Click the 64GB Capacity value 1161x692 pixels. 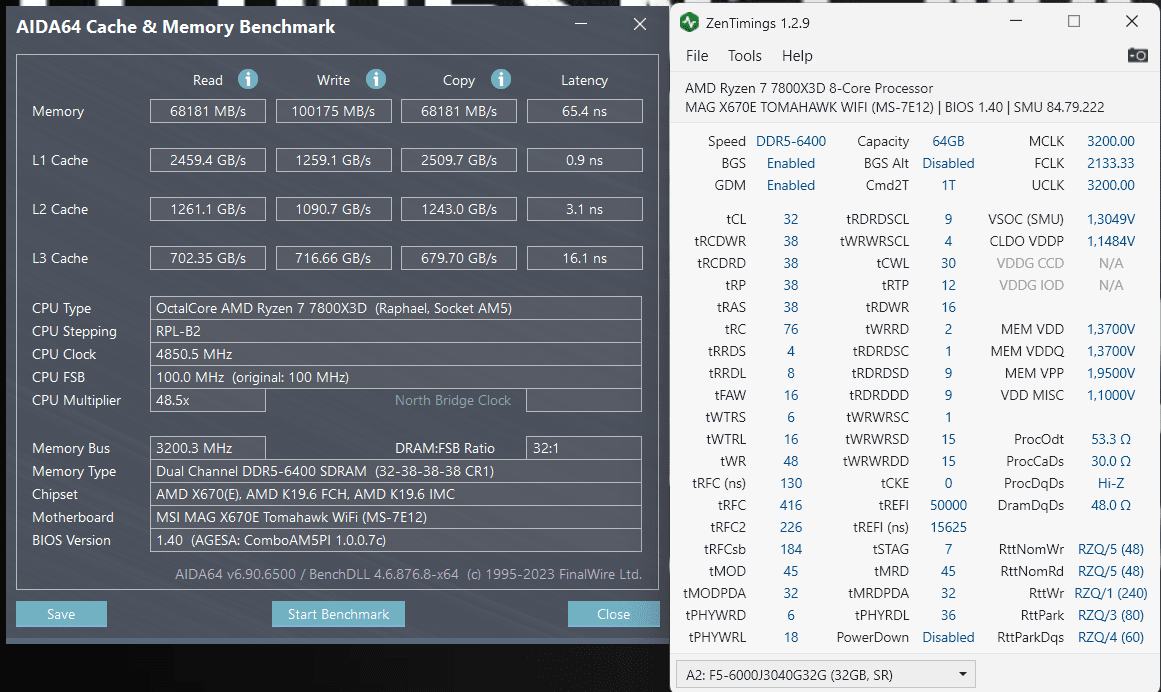point(948,141)
